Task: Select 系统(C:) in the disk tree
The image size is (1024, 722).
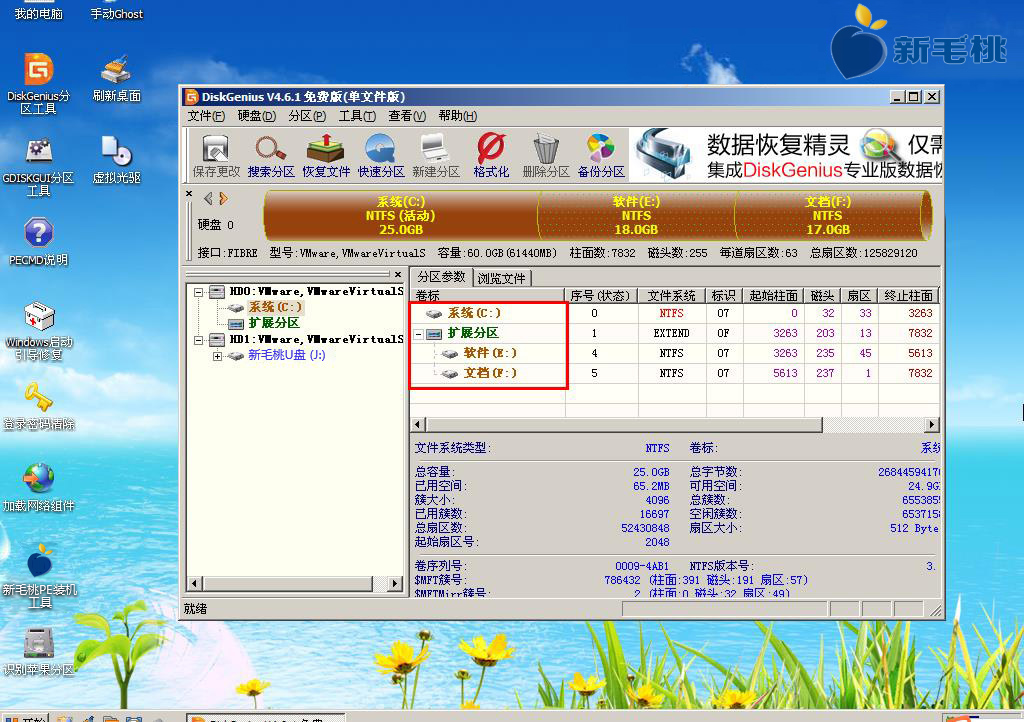Action: click(x=274, y=307)
